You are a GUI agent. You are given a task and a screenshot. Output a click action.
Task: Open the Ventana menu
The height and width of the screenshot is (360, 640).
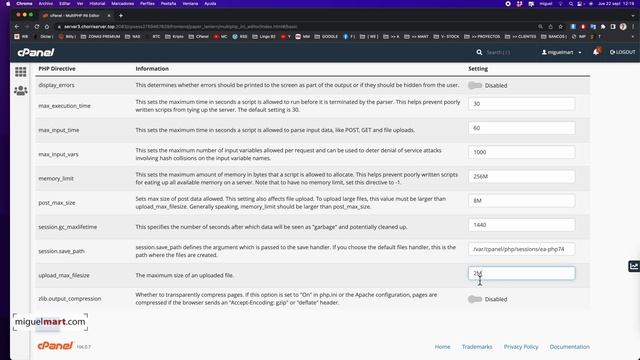tap(190, 4)
